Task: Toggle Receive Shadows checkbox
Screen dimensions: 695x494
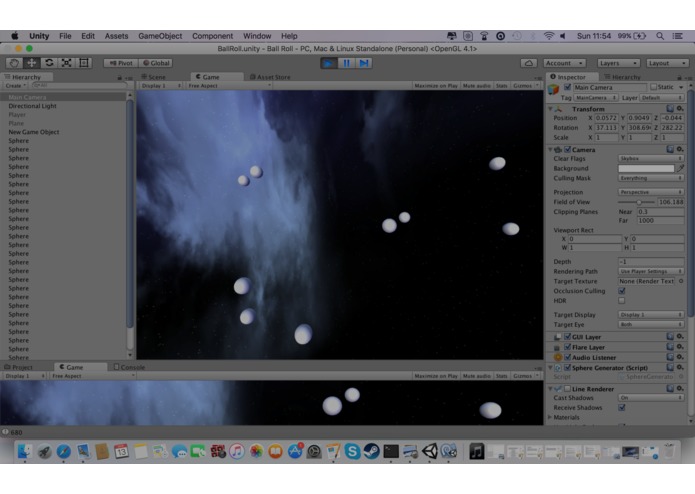Action: pyautogui.click(x=622, y=407)
